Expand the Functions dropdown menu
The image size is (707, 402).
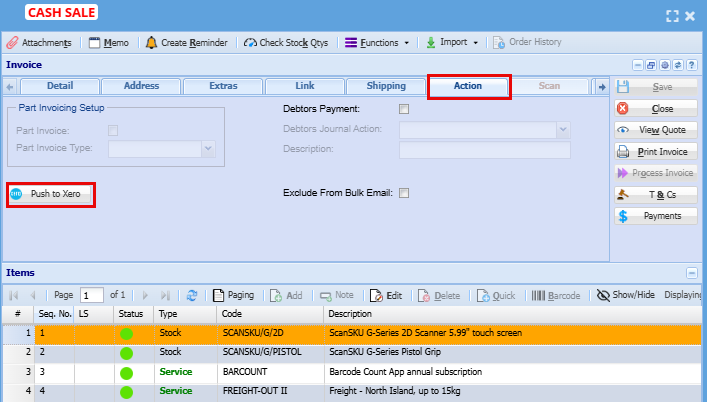click(x=377, y=43)
